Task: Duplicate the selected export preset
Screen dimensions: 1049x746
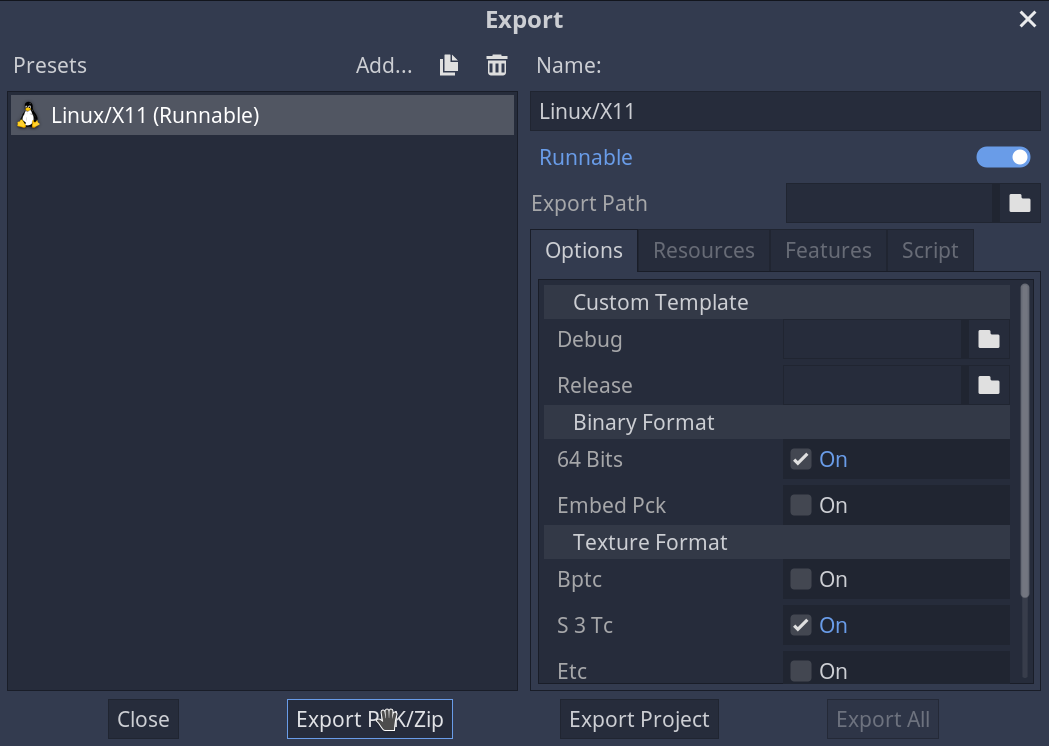Action: pos(449,65)
